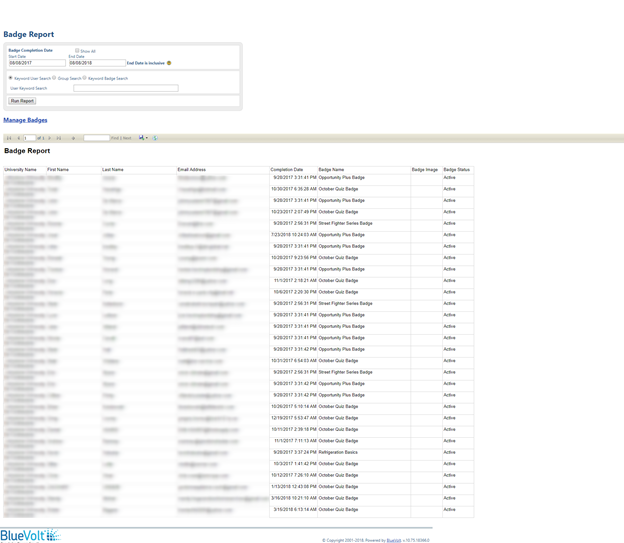Click the Start Date field

pyautogui.click(x=37, y=63)
